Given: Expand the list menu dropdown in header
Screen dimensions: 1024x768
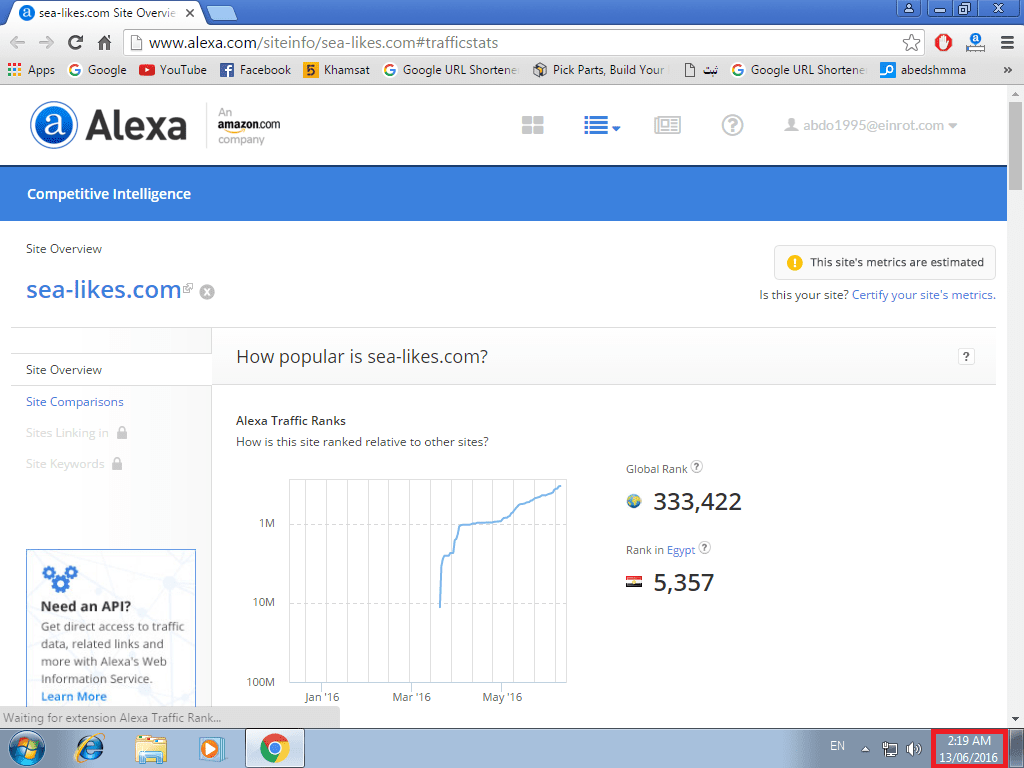Looking at the screenshot, I should point(602,125).
